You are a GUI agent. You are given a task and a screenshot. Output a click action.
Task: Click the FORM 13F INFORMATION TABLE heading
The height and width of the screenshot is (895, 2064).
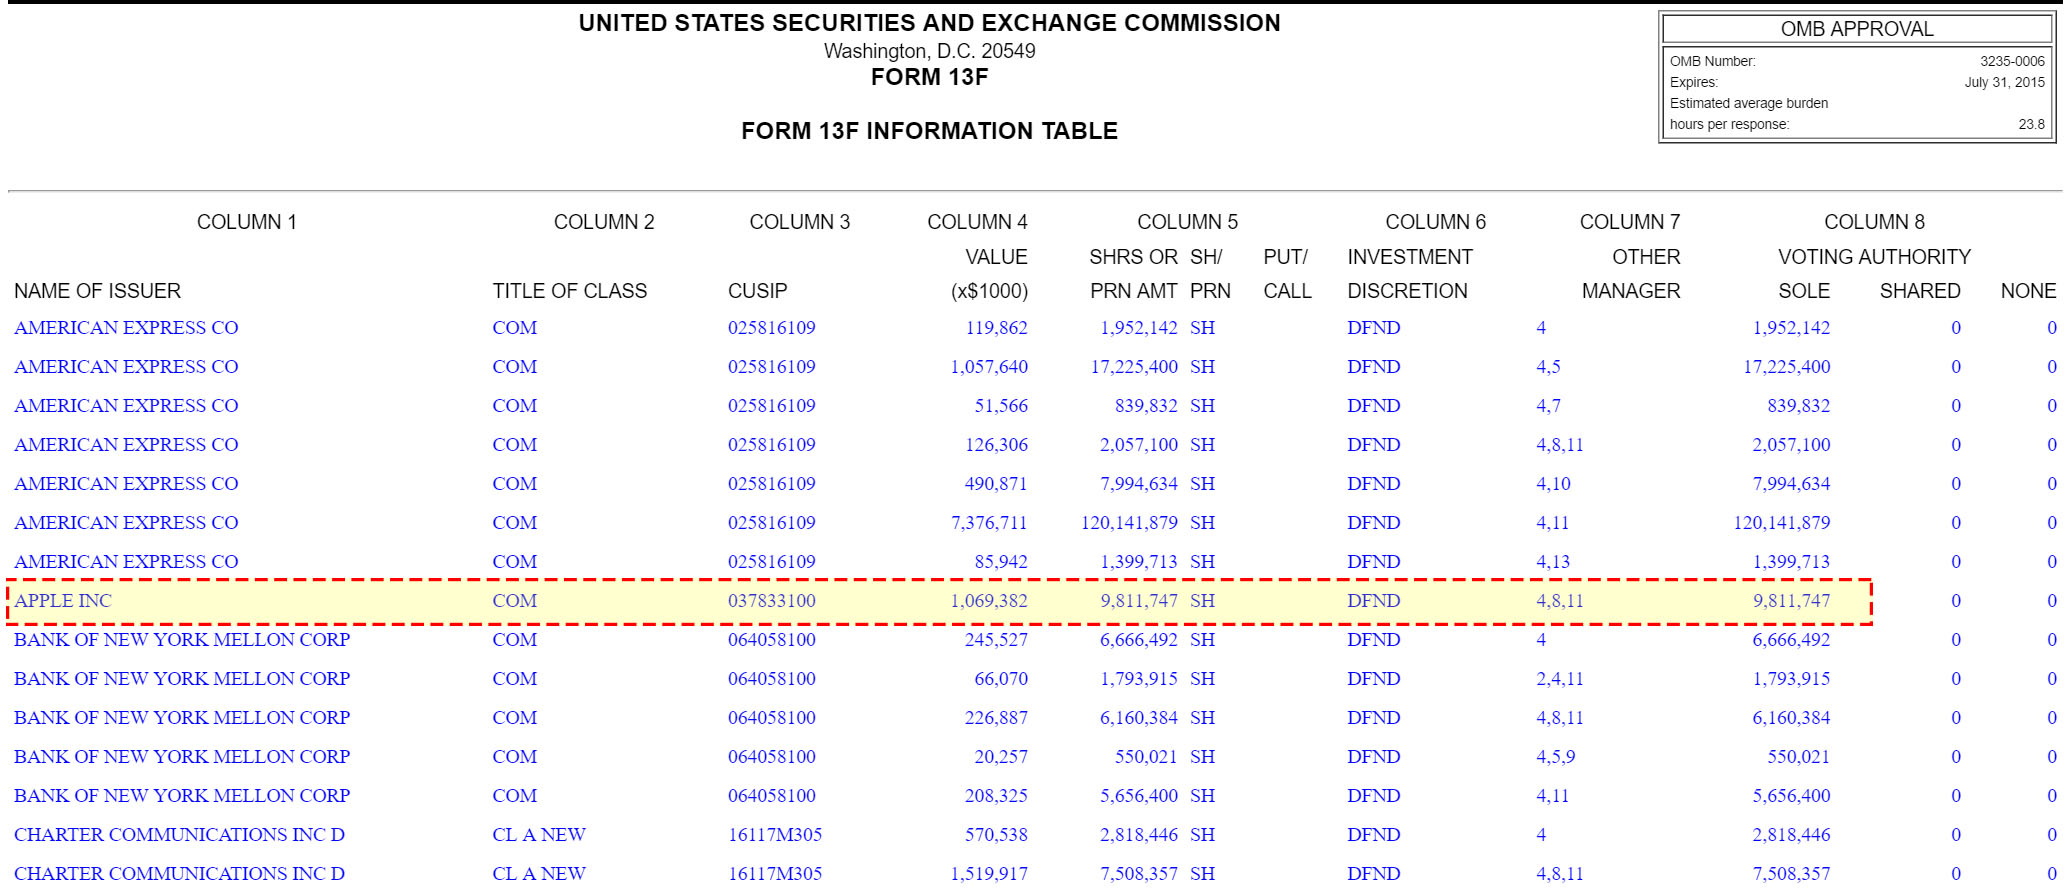point(929,131)
